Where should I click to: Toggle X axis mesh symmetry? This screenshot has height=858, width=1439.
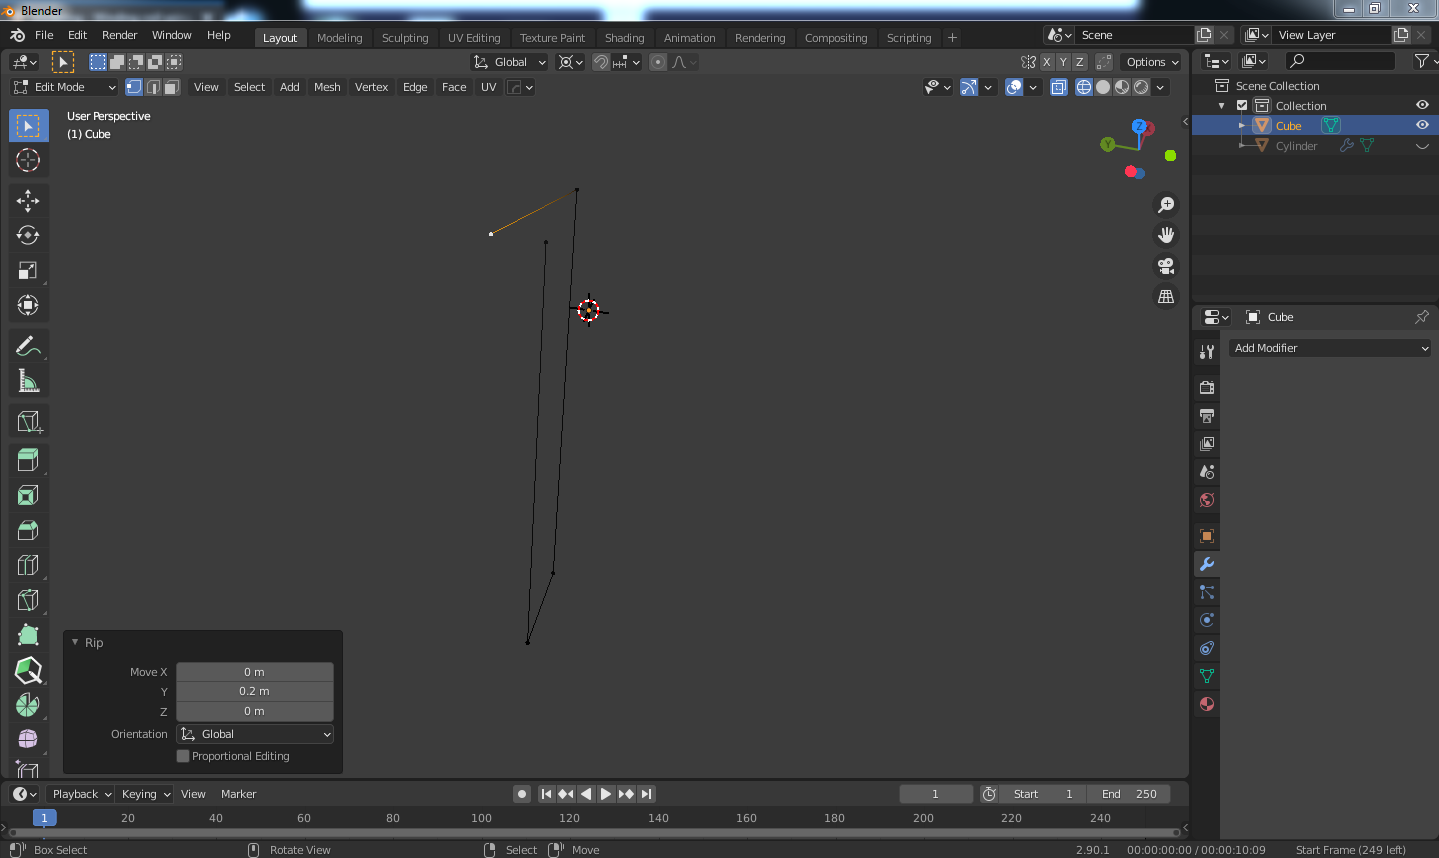click(x=1047, y=62)
